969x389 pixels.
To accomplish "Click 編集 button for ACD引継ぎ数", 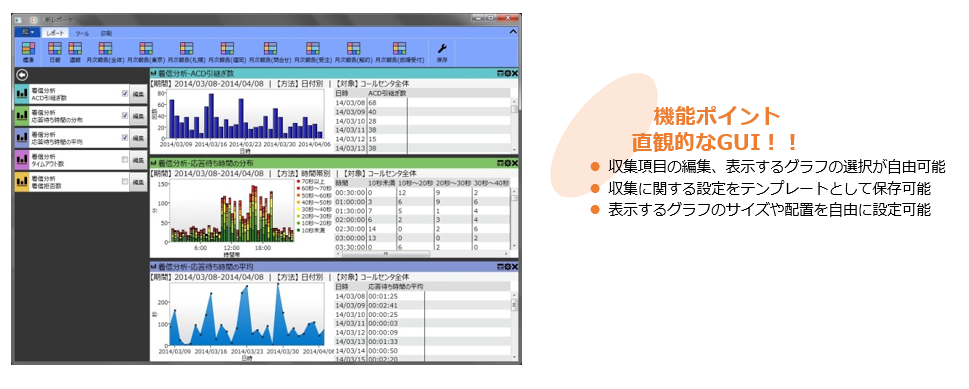I will [138, 95].
